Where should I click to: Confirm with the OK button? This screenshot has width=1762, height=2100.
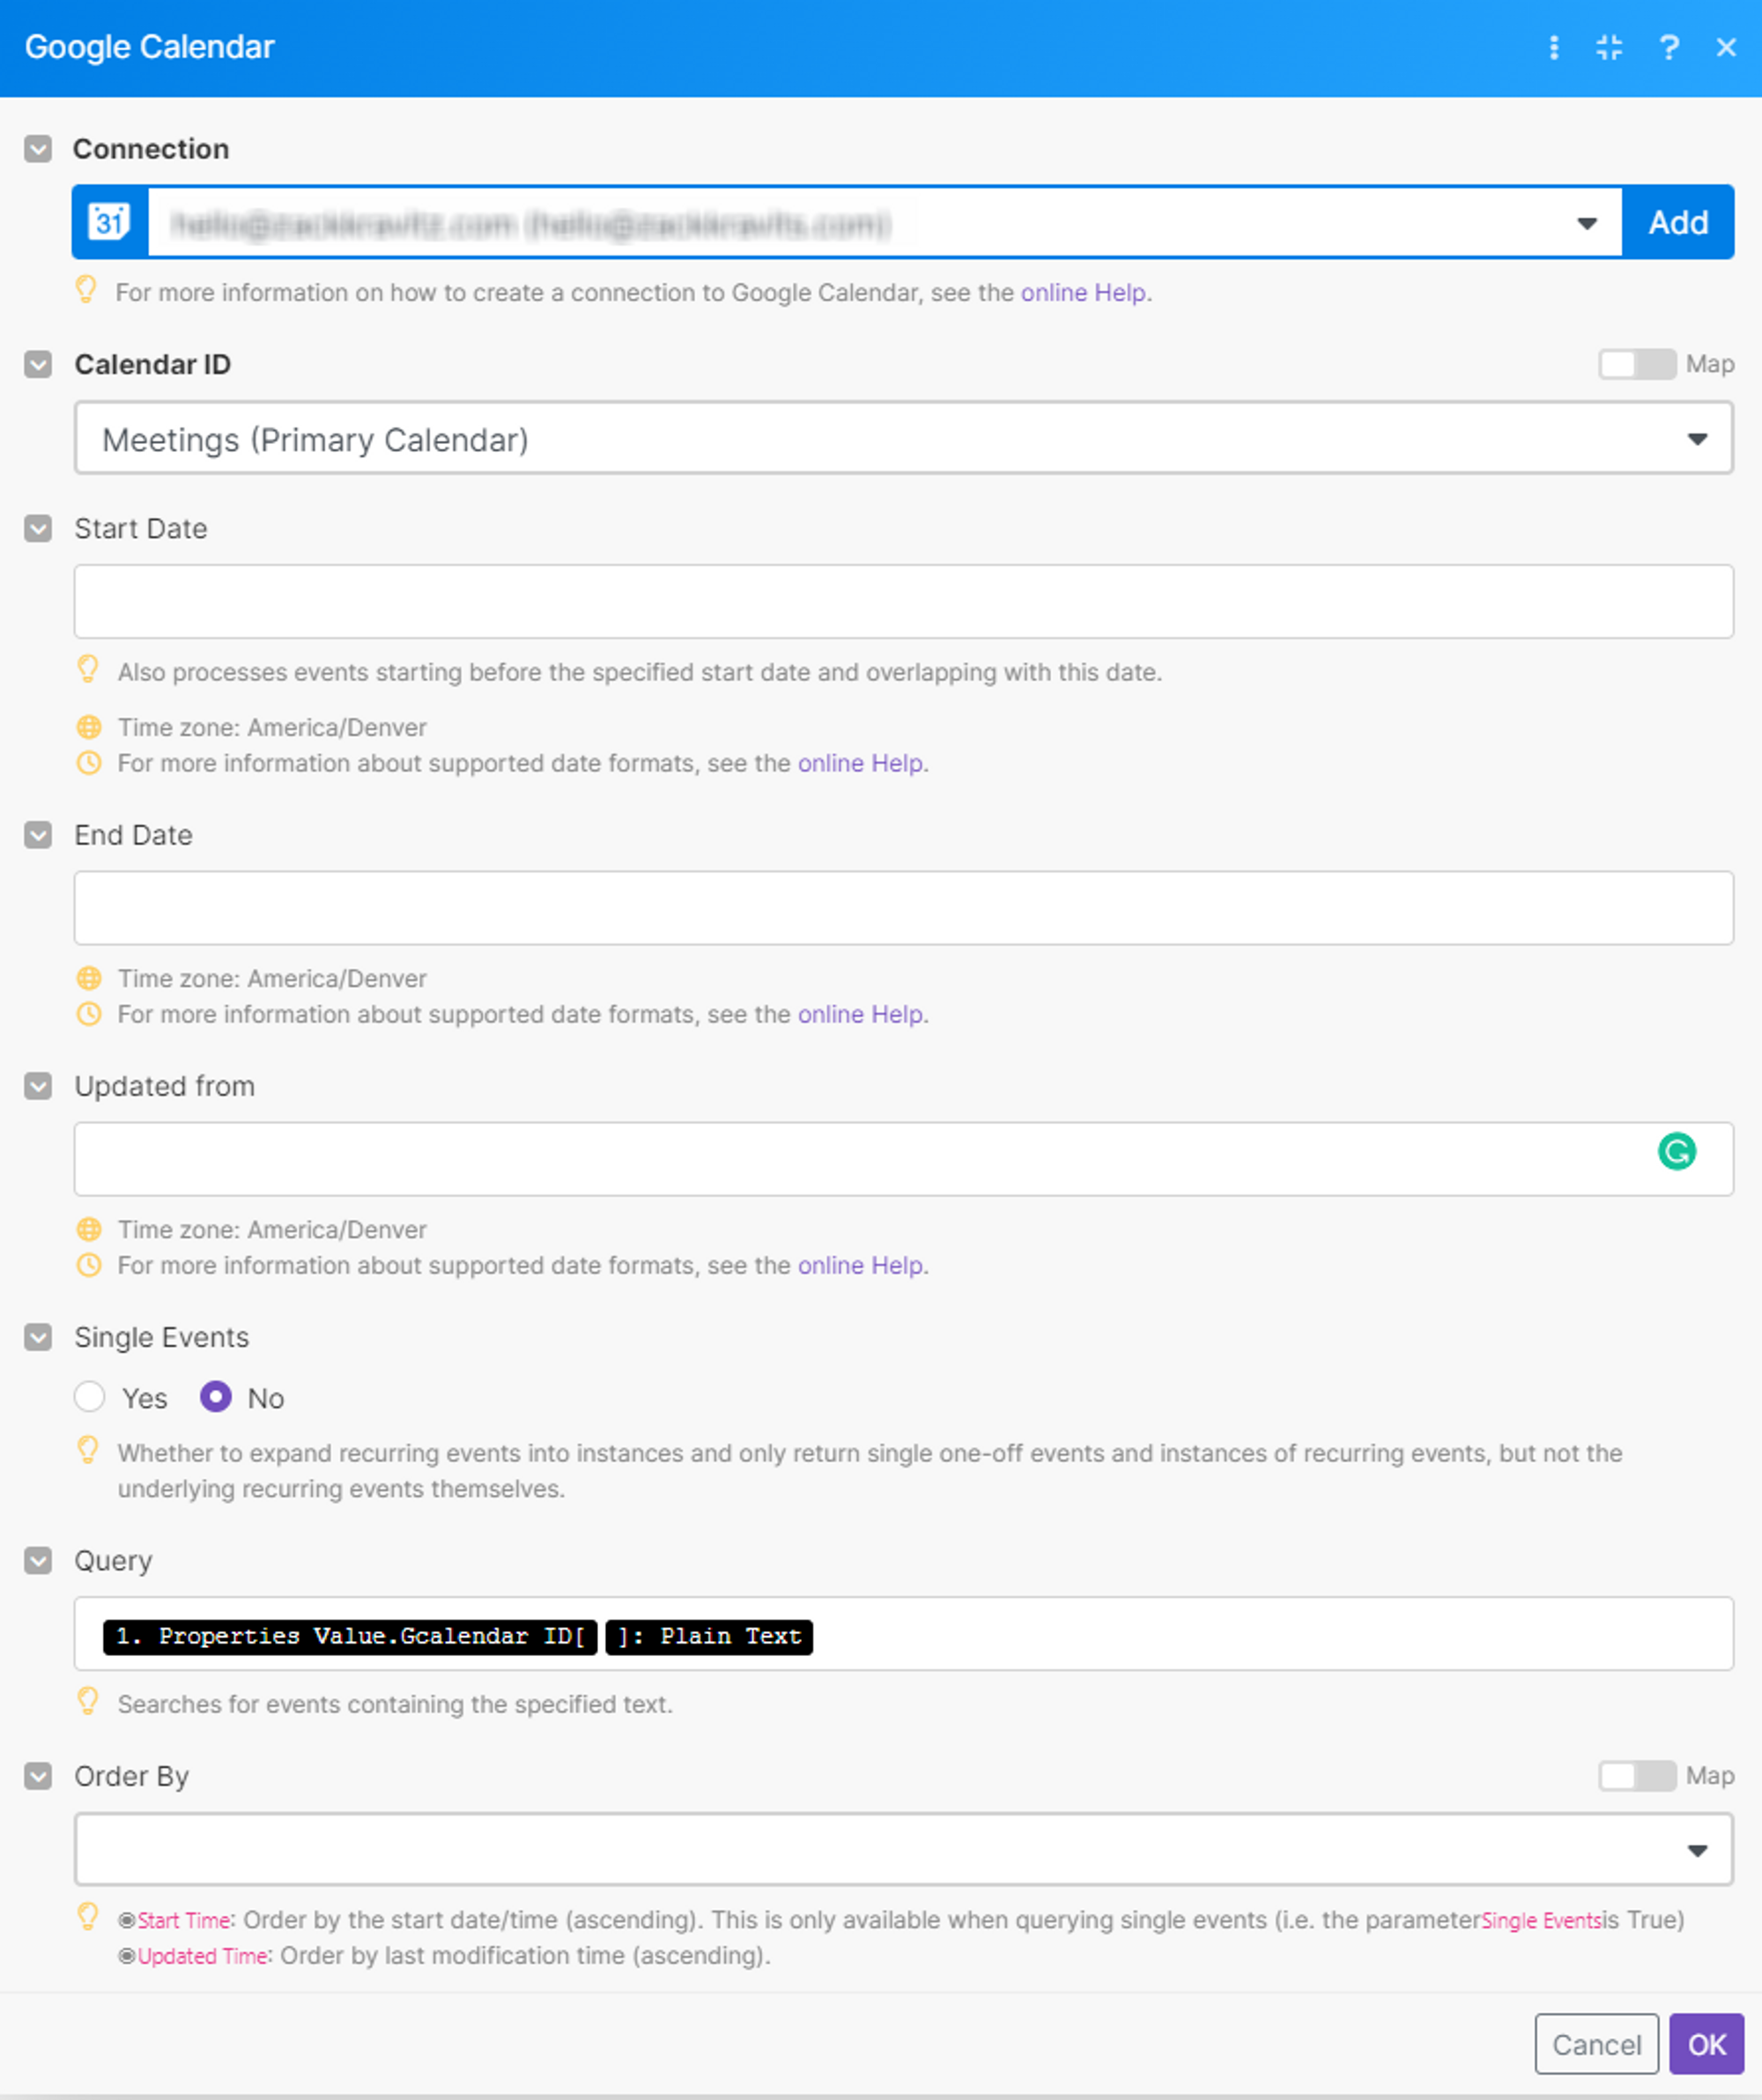(1707, 2044)
